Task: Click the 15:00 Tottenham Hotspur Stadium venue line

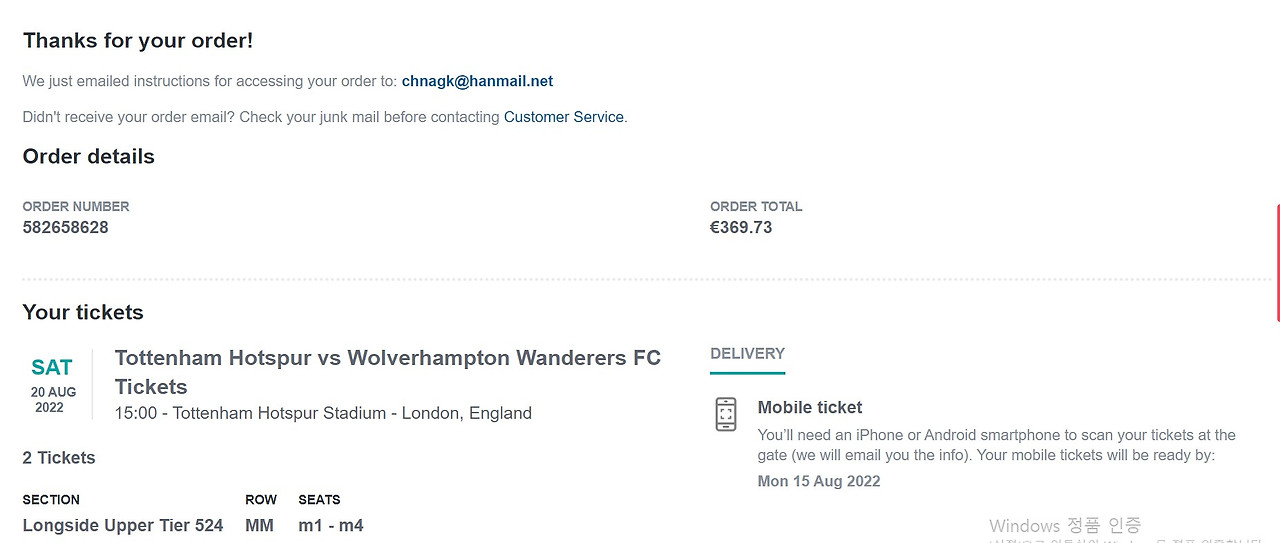Action: [x=323, y=413]
